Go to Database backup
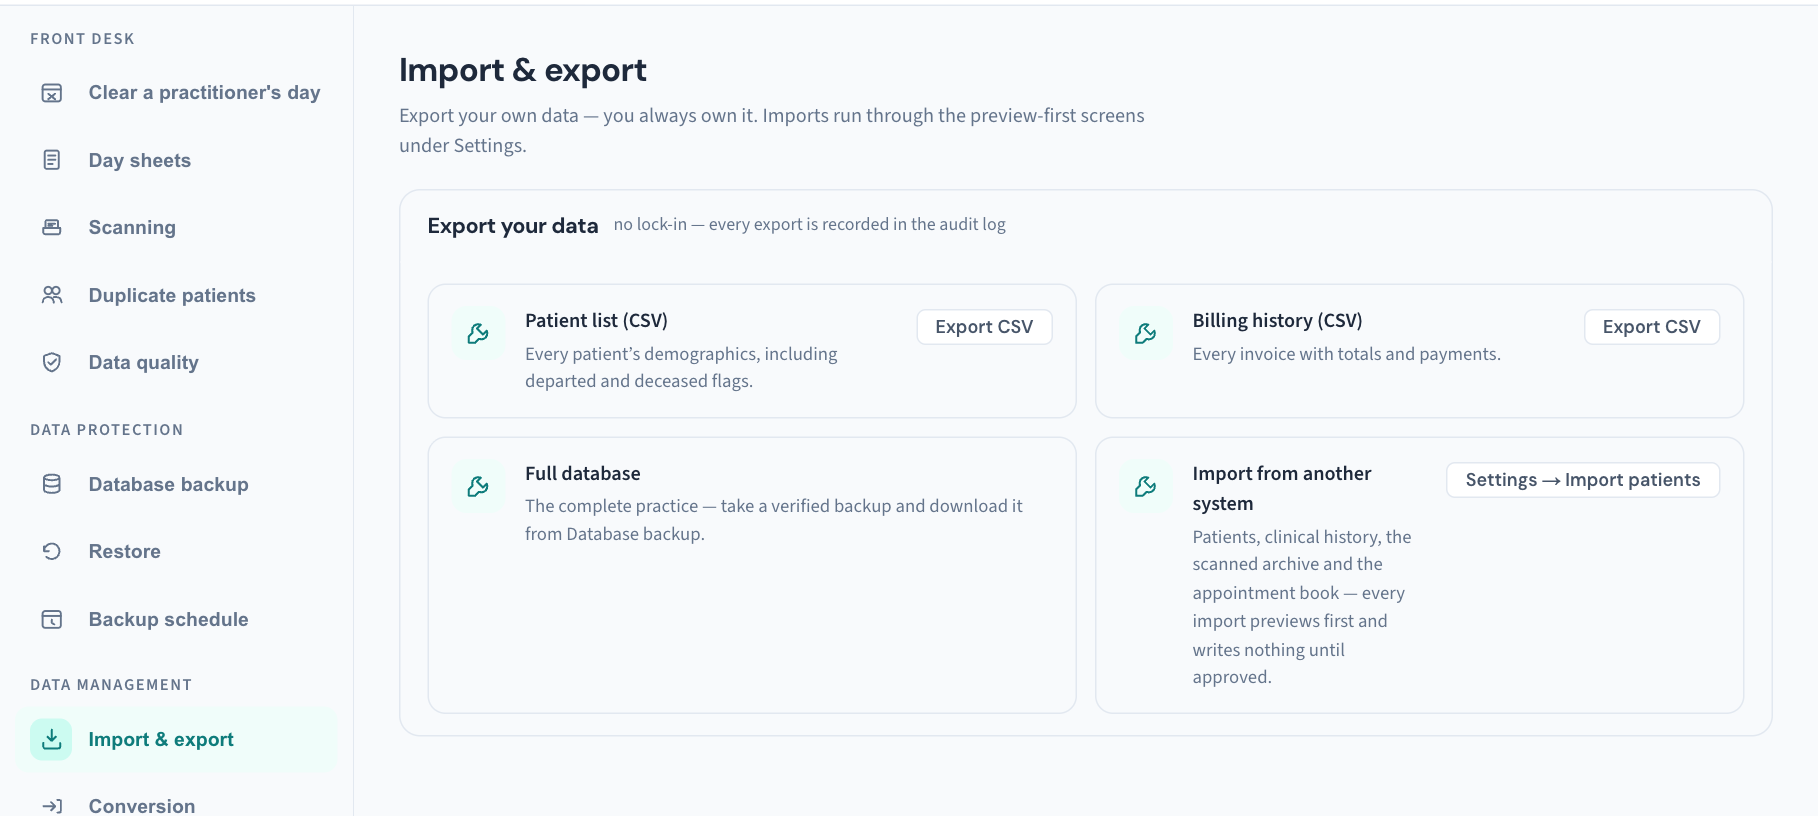The image size is (1818, 816). 177,484
